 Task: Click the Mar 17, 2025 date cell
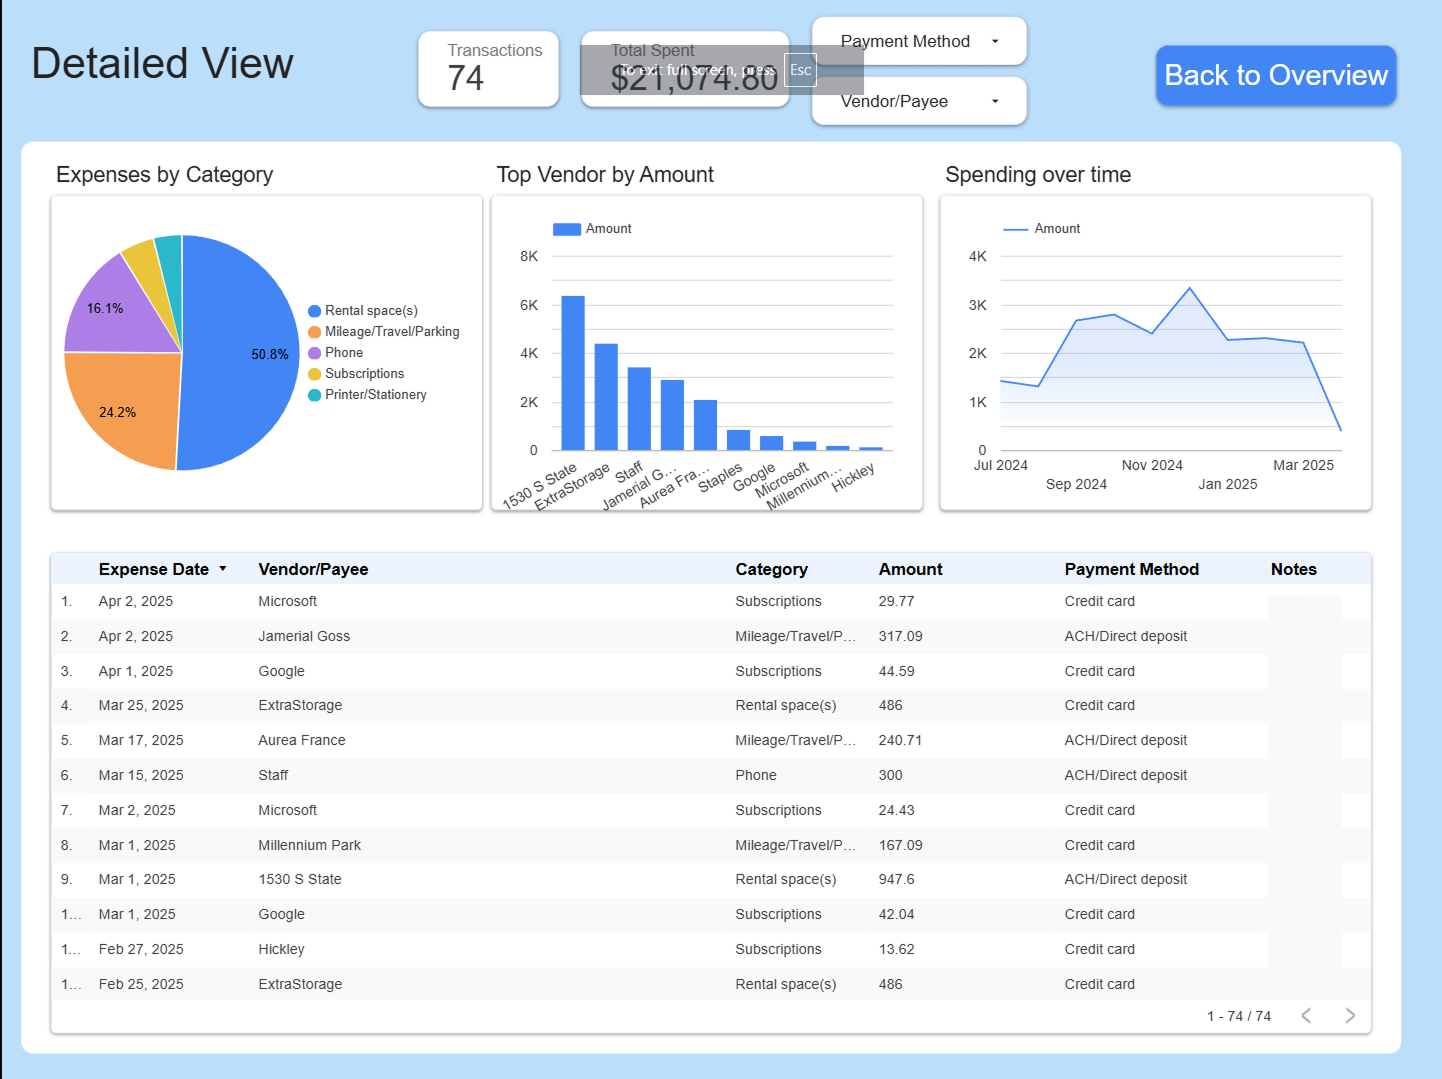click(141, 740)
